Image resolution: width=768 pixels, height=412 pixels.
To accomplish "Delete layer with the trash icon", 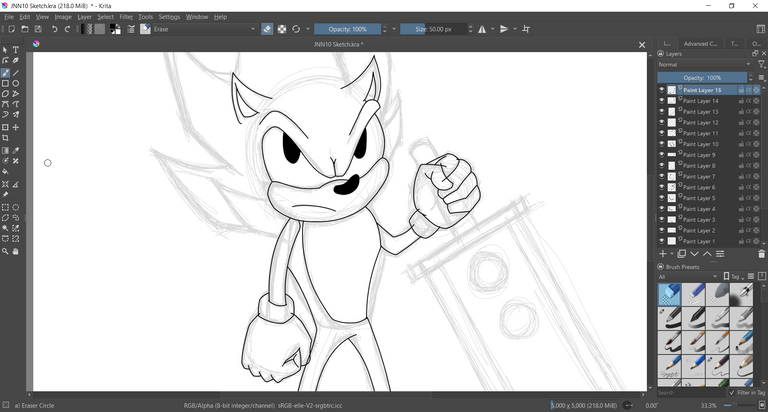I will coord(761,254).
